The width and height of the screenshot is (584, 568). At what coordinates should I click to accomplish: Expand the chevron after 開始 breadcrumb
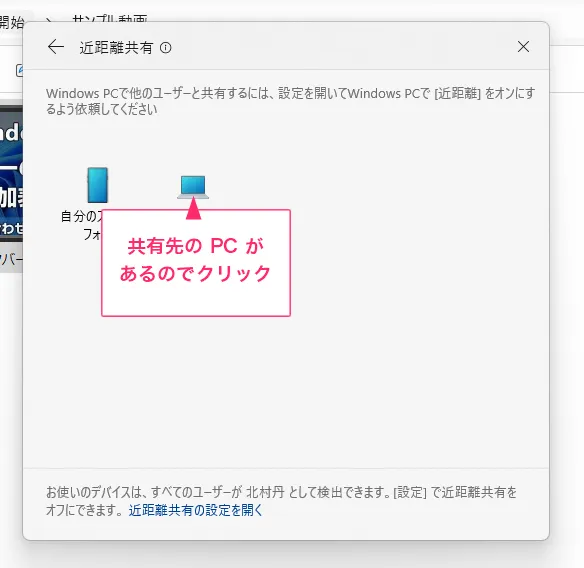(x=48, y=19)
